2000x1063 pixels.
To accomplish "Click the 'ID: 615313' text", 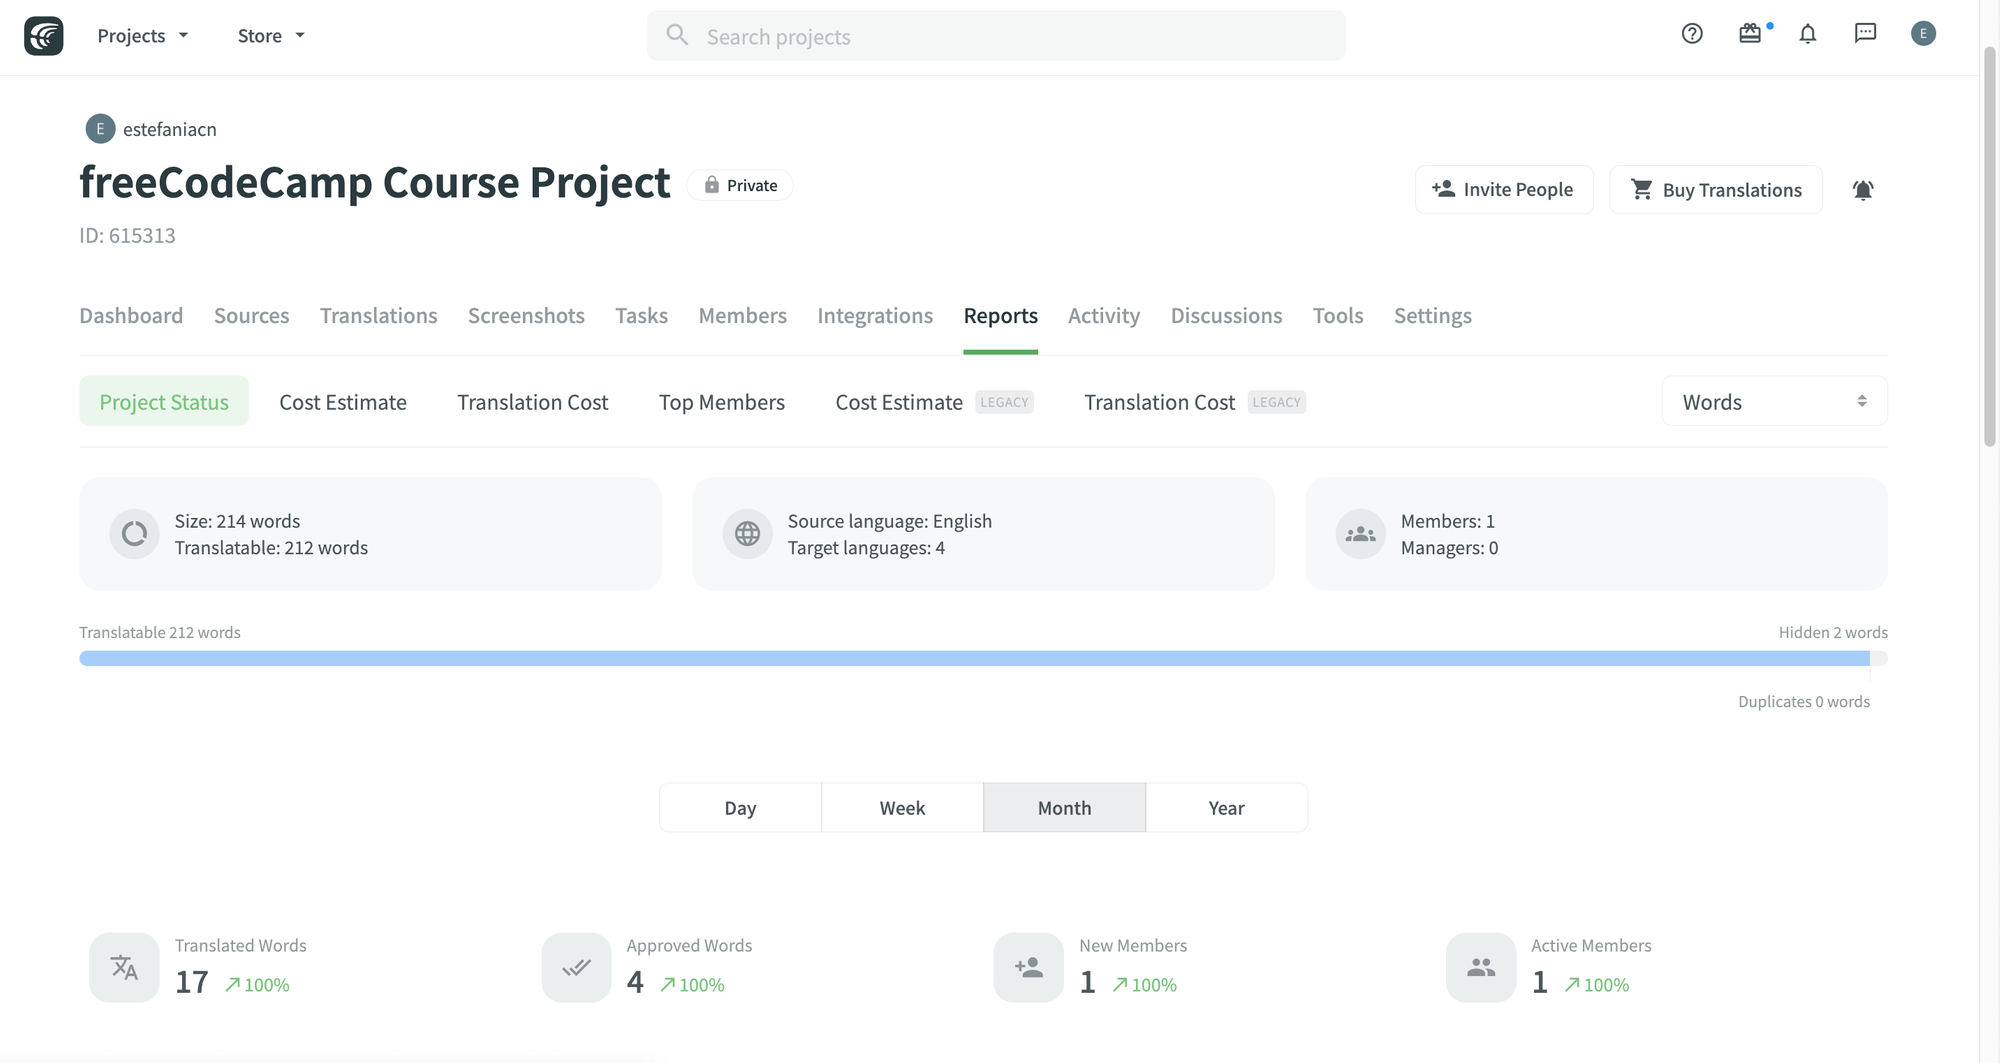I will (x=127, y=235).
